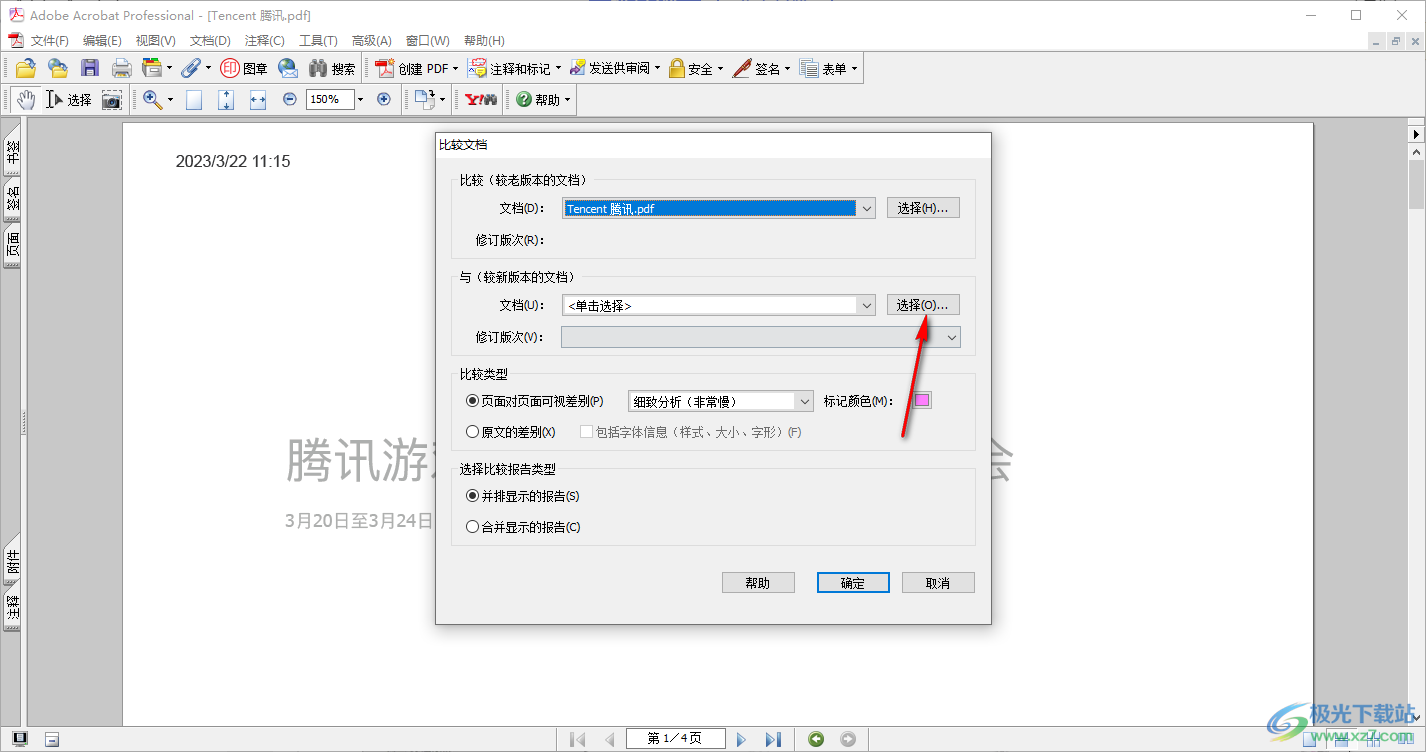Click the rotate pages icon

point(425,99)
